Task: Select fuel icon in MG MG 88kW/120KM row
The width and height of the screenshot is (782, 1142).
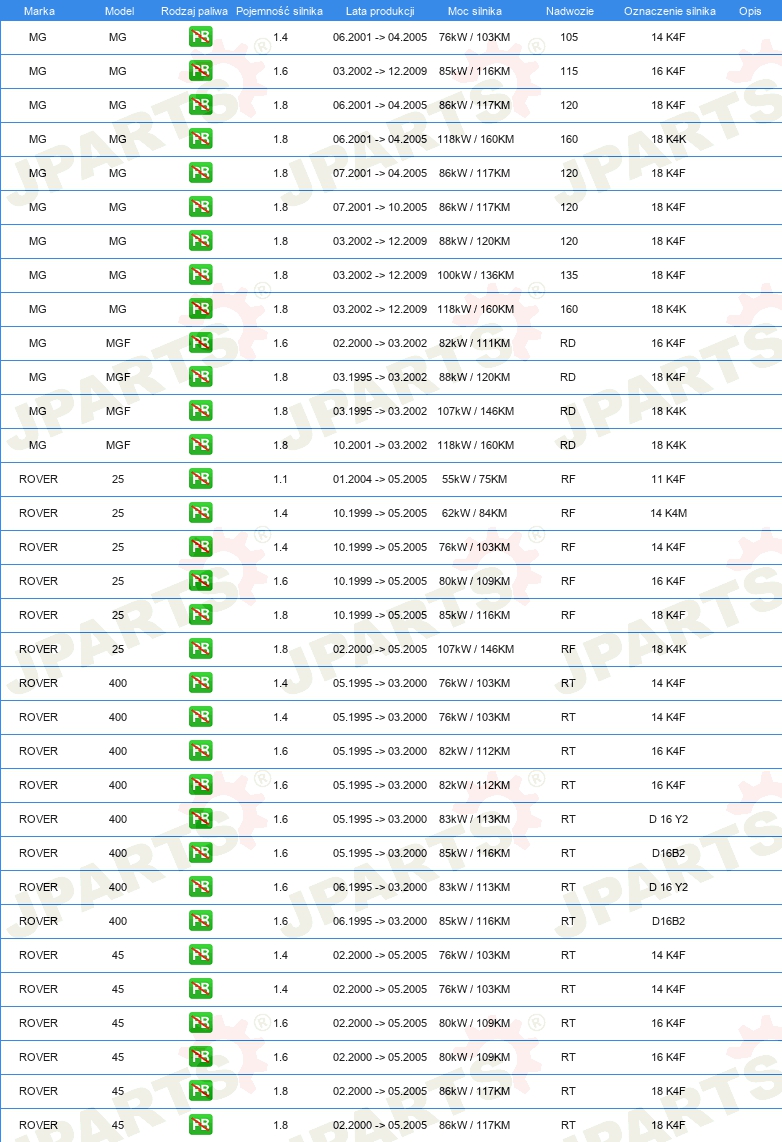Action: click(200, 240)
